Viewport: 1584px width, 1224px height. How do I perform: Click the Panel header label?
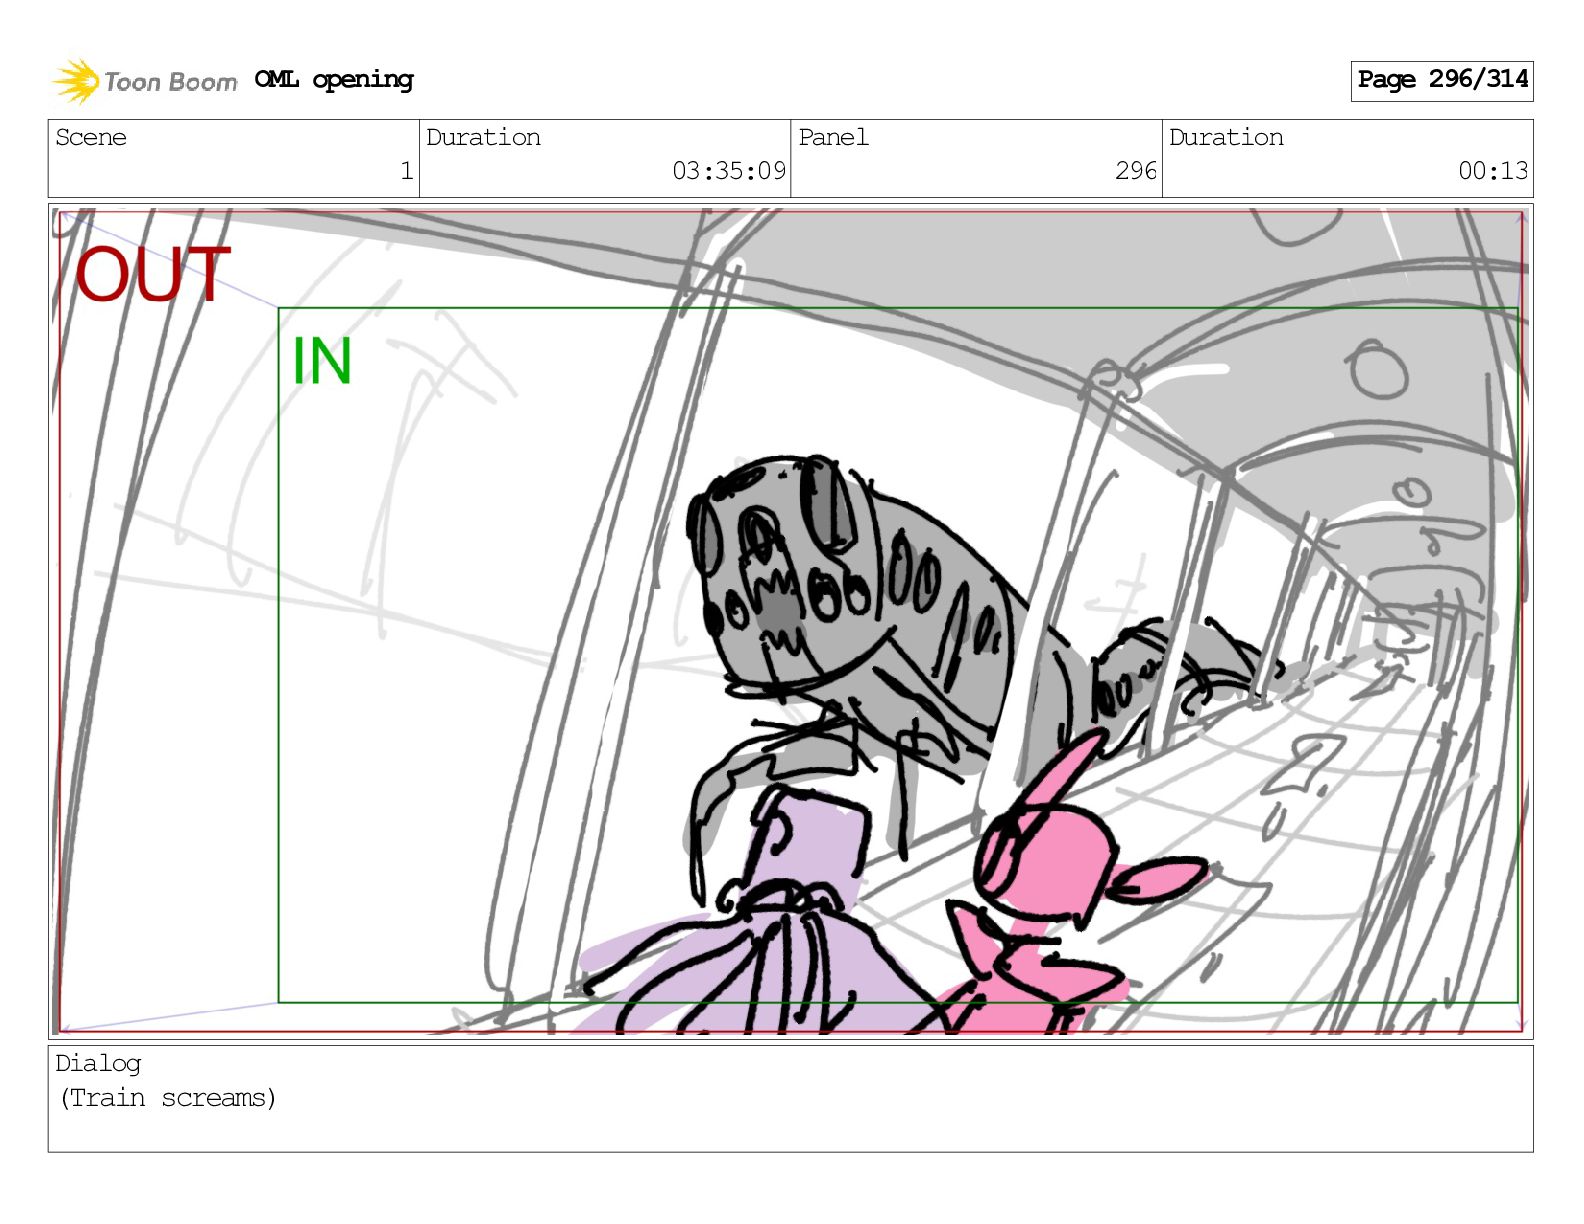coord(833,137)
